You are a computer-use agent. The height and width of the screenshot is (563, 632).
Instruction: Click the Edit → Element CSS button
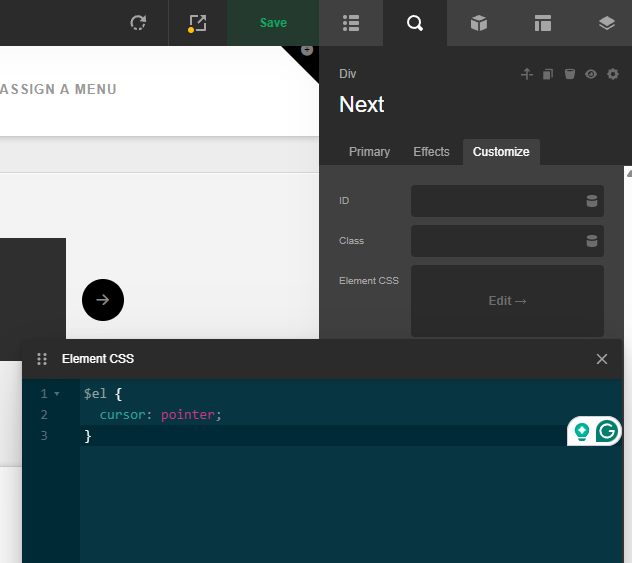[x=507, y=301]
